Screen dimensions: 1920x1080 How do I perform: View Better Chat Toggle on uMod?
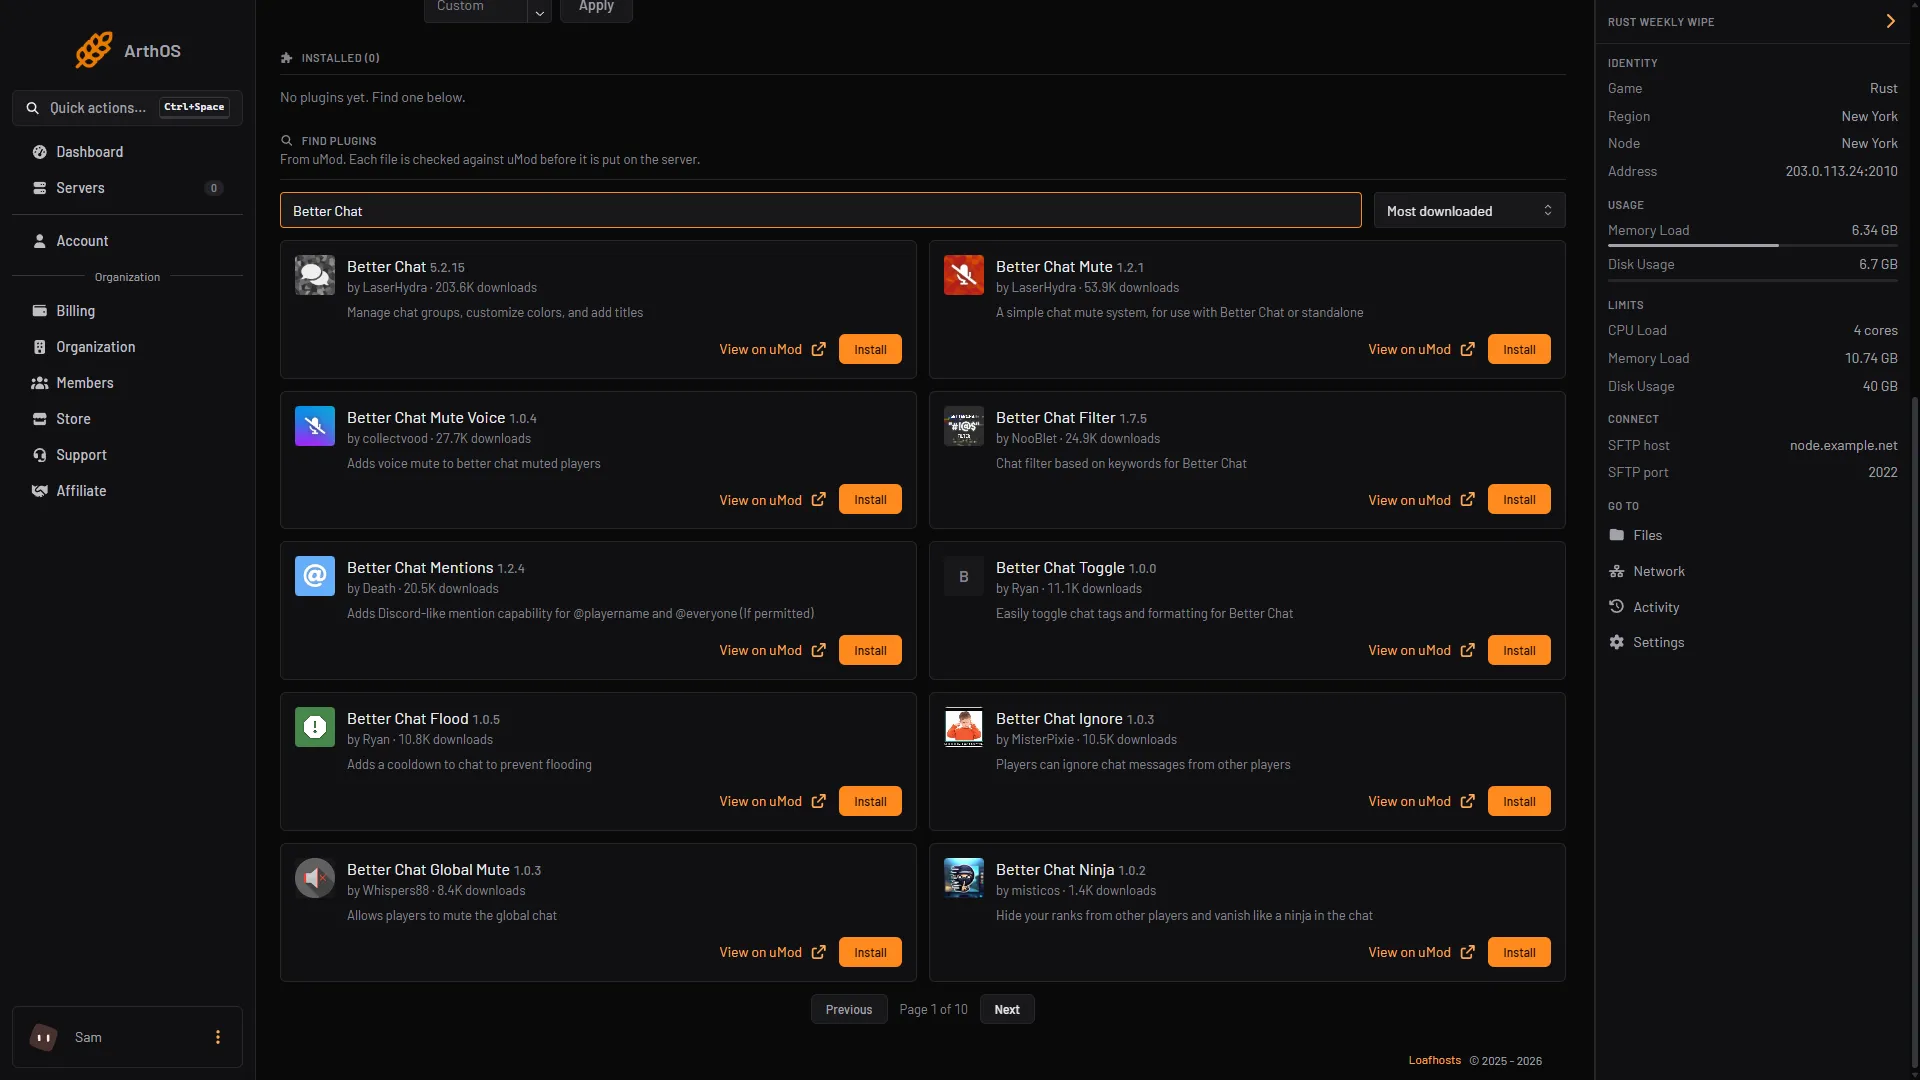tap(1421, 650)
